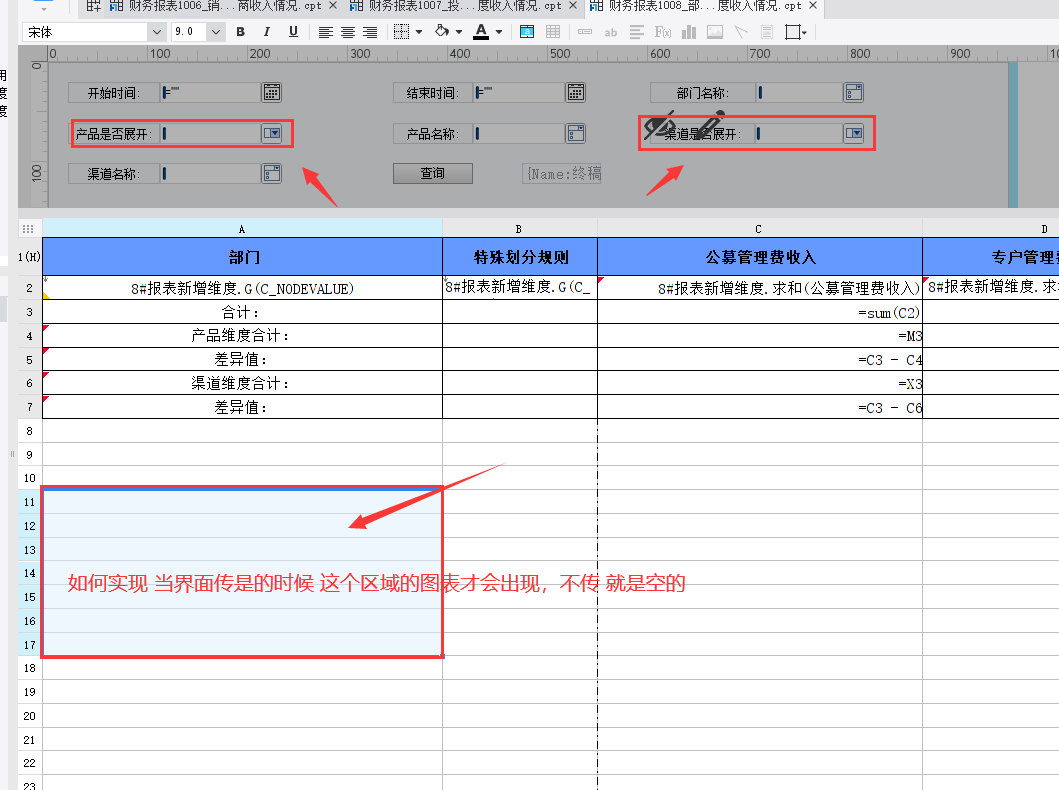
Task: Open font color dropdown arrow
Action: pos(499,32)
